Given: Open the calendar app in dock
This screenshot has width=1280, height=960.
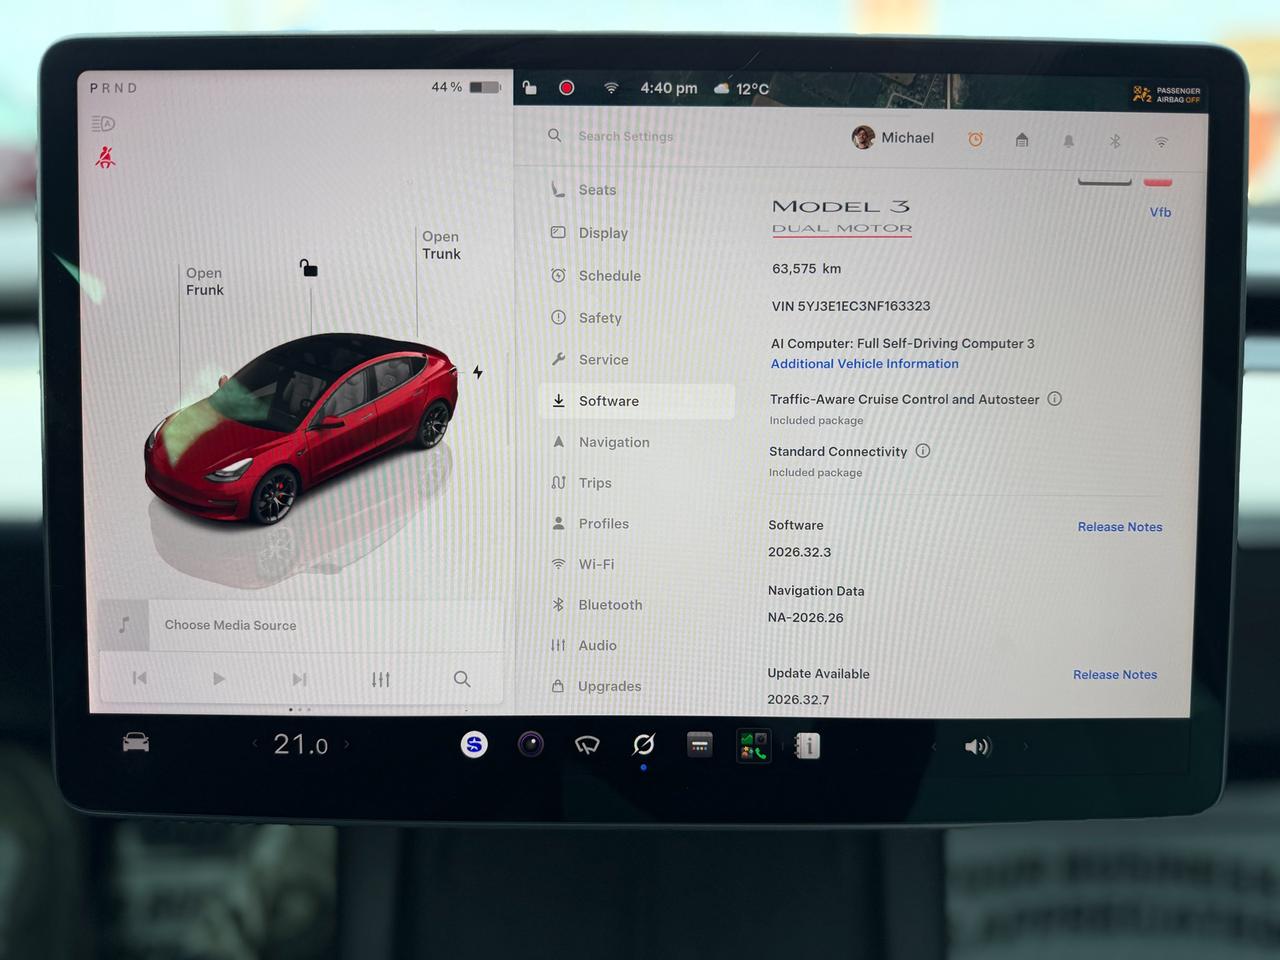Looking at the screenshot, I should pyautogui.click(x=700, y=744).
